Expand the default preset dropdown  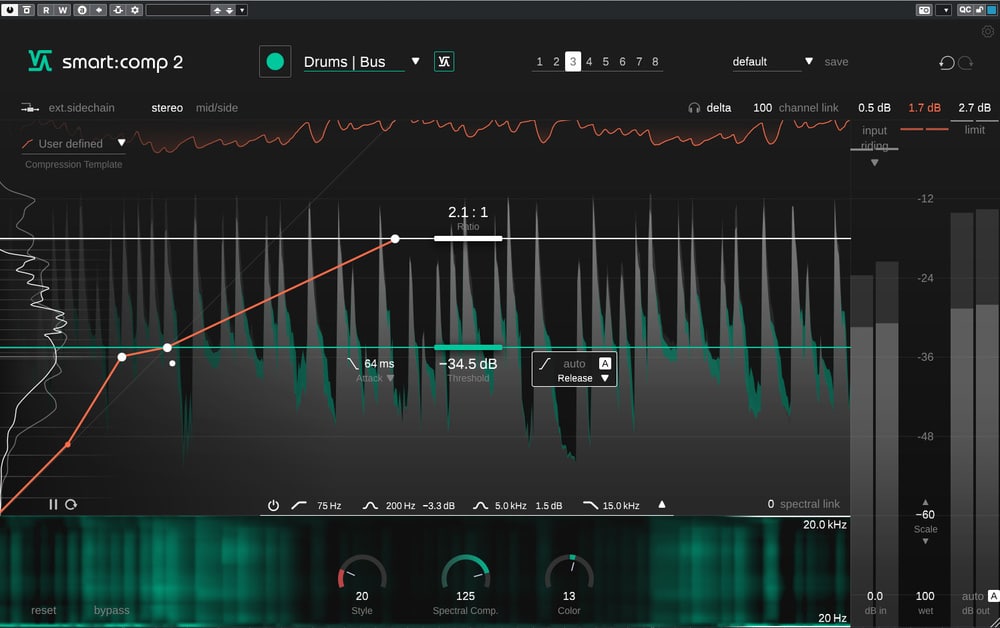click(809, 62)
